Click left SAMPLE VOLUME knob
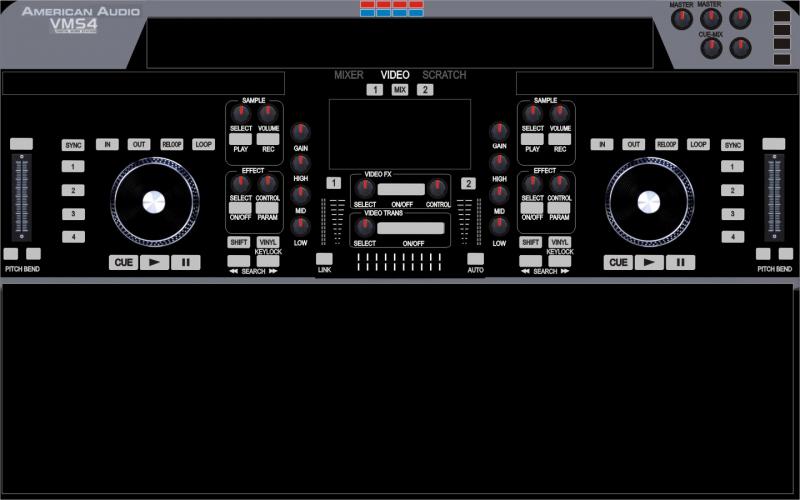This screenshot has height=500, width=800. [267, 114]
